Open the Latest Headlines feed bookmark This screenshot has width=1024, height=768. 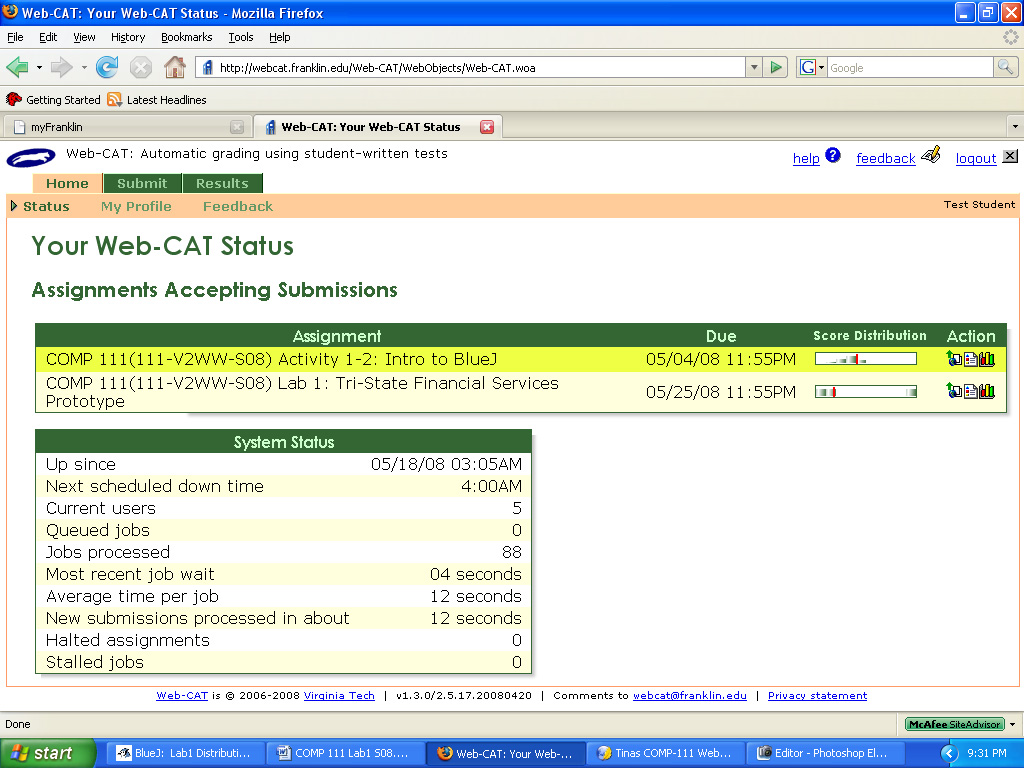tap(157, 100)
